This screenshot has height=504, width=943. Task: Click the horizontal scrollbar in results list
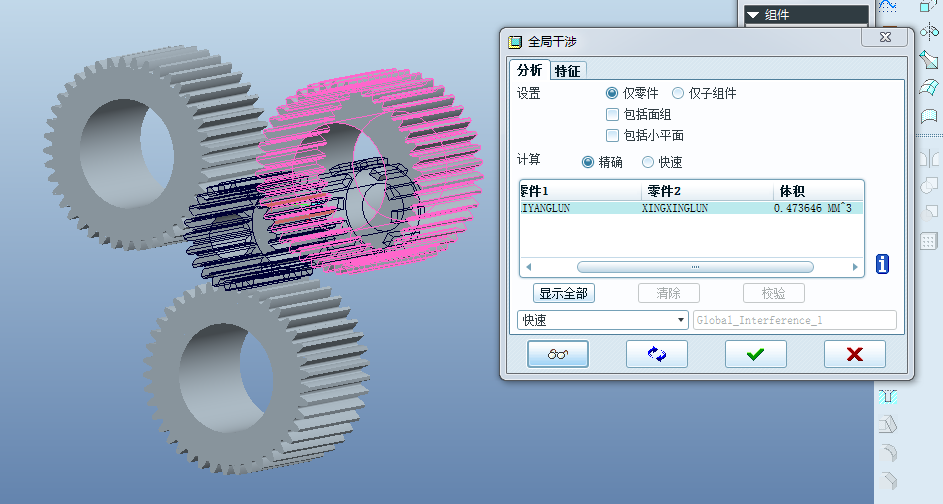pyautogui.click(x=694, y=267)
